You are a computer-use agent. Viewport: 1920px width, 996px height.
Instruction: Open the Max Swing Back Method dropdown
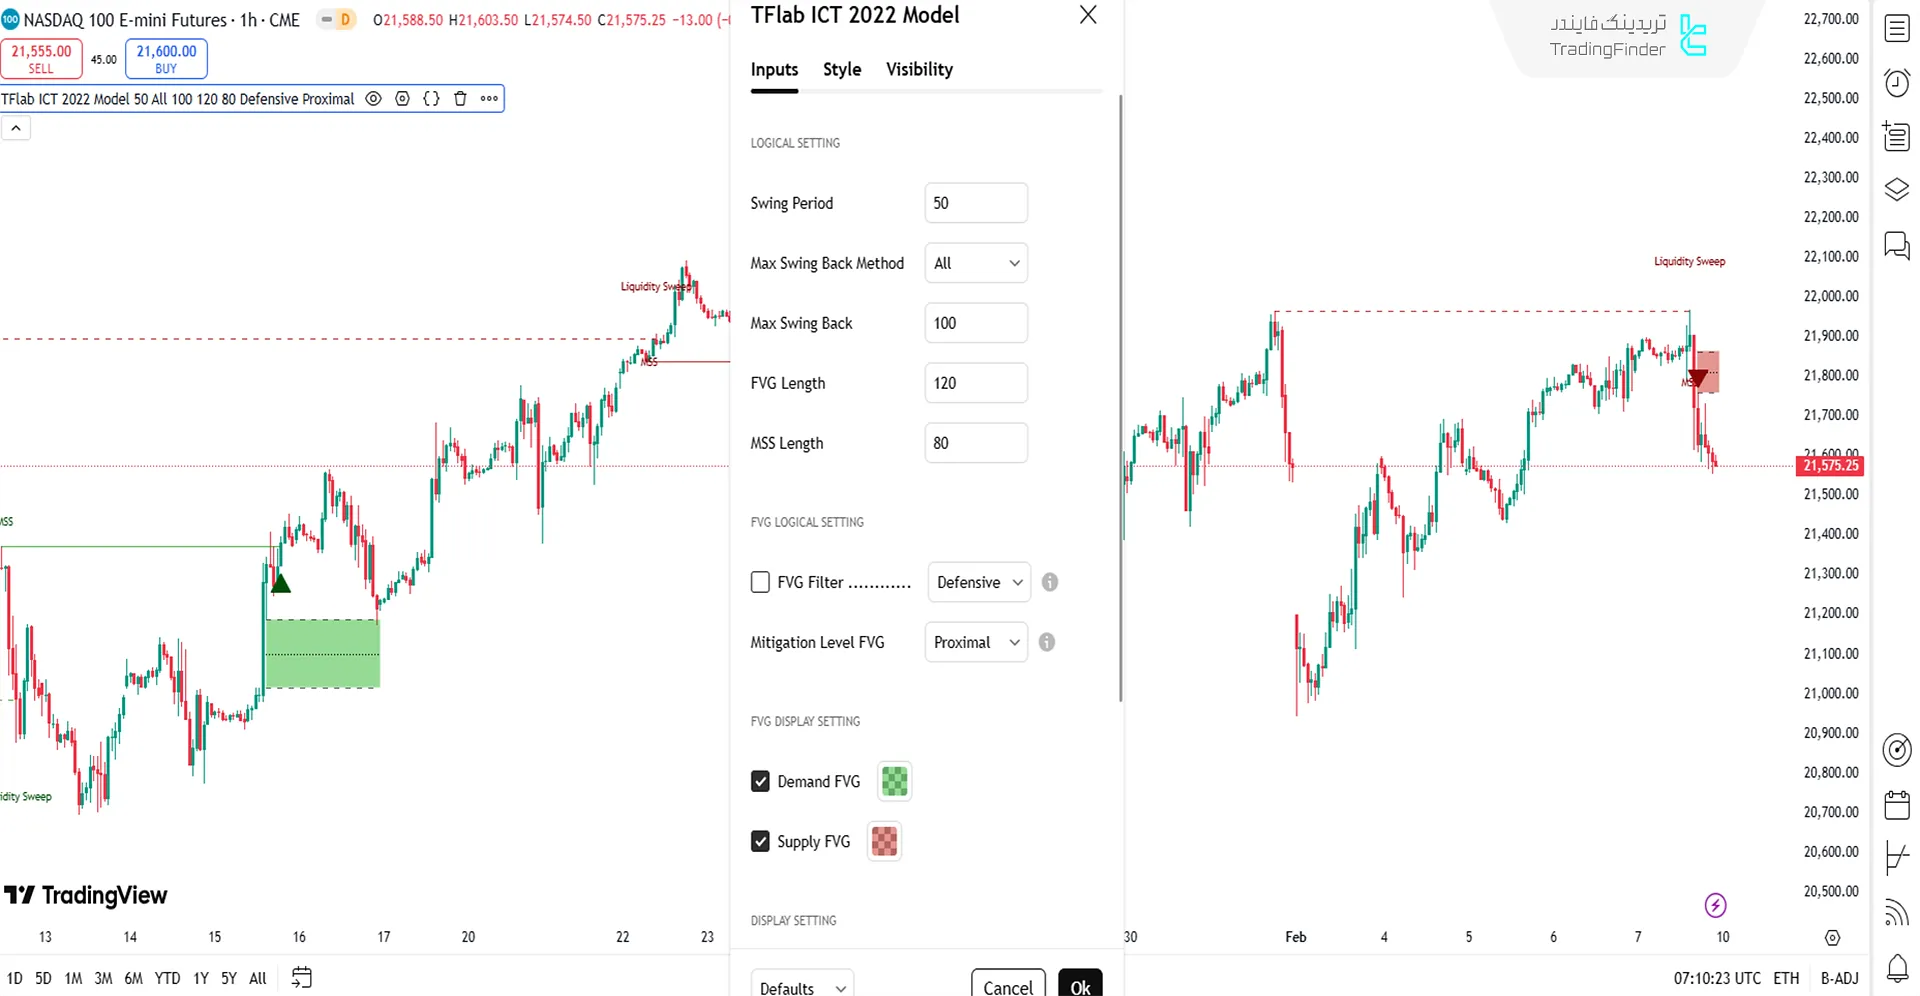(976, 263)
